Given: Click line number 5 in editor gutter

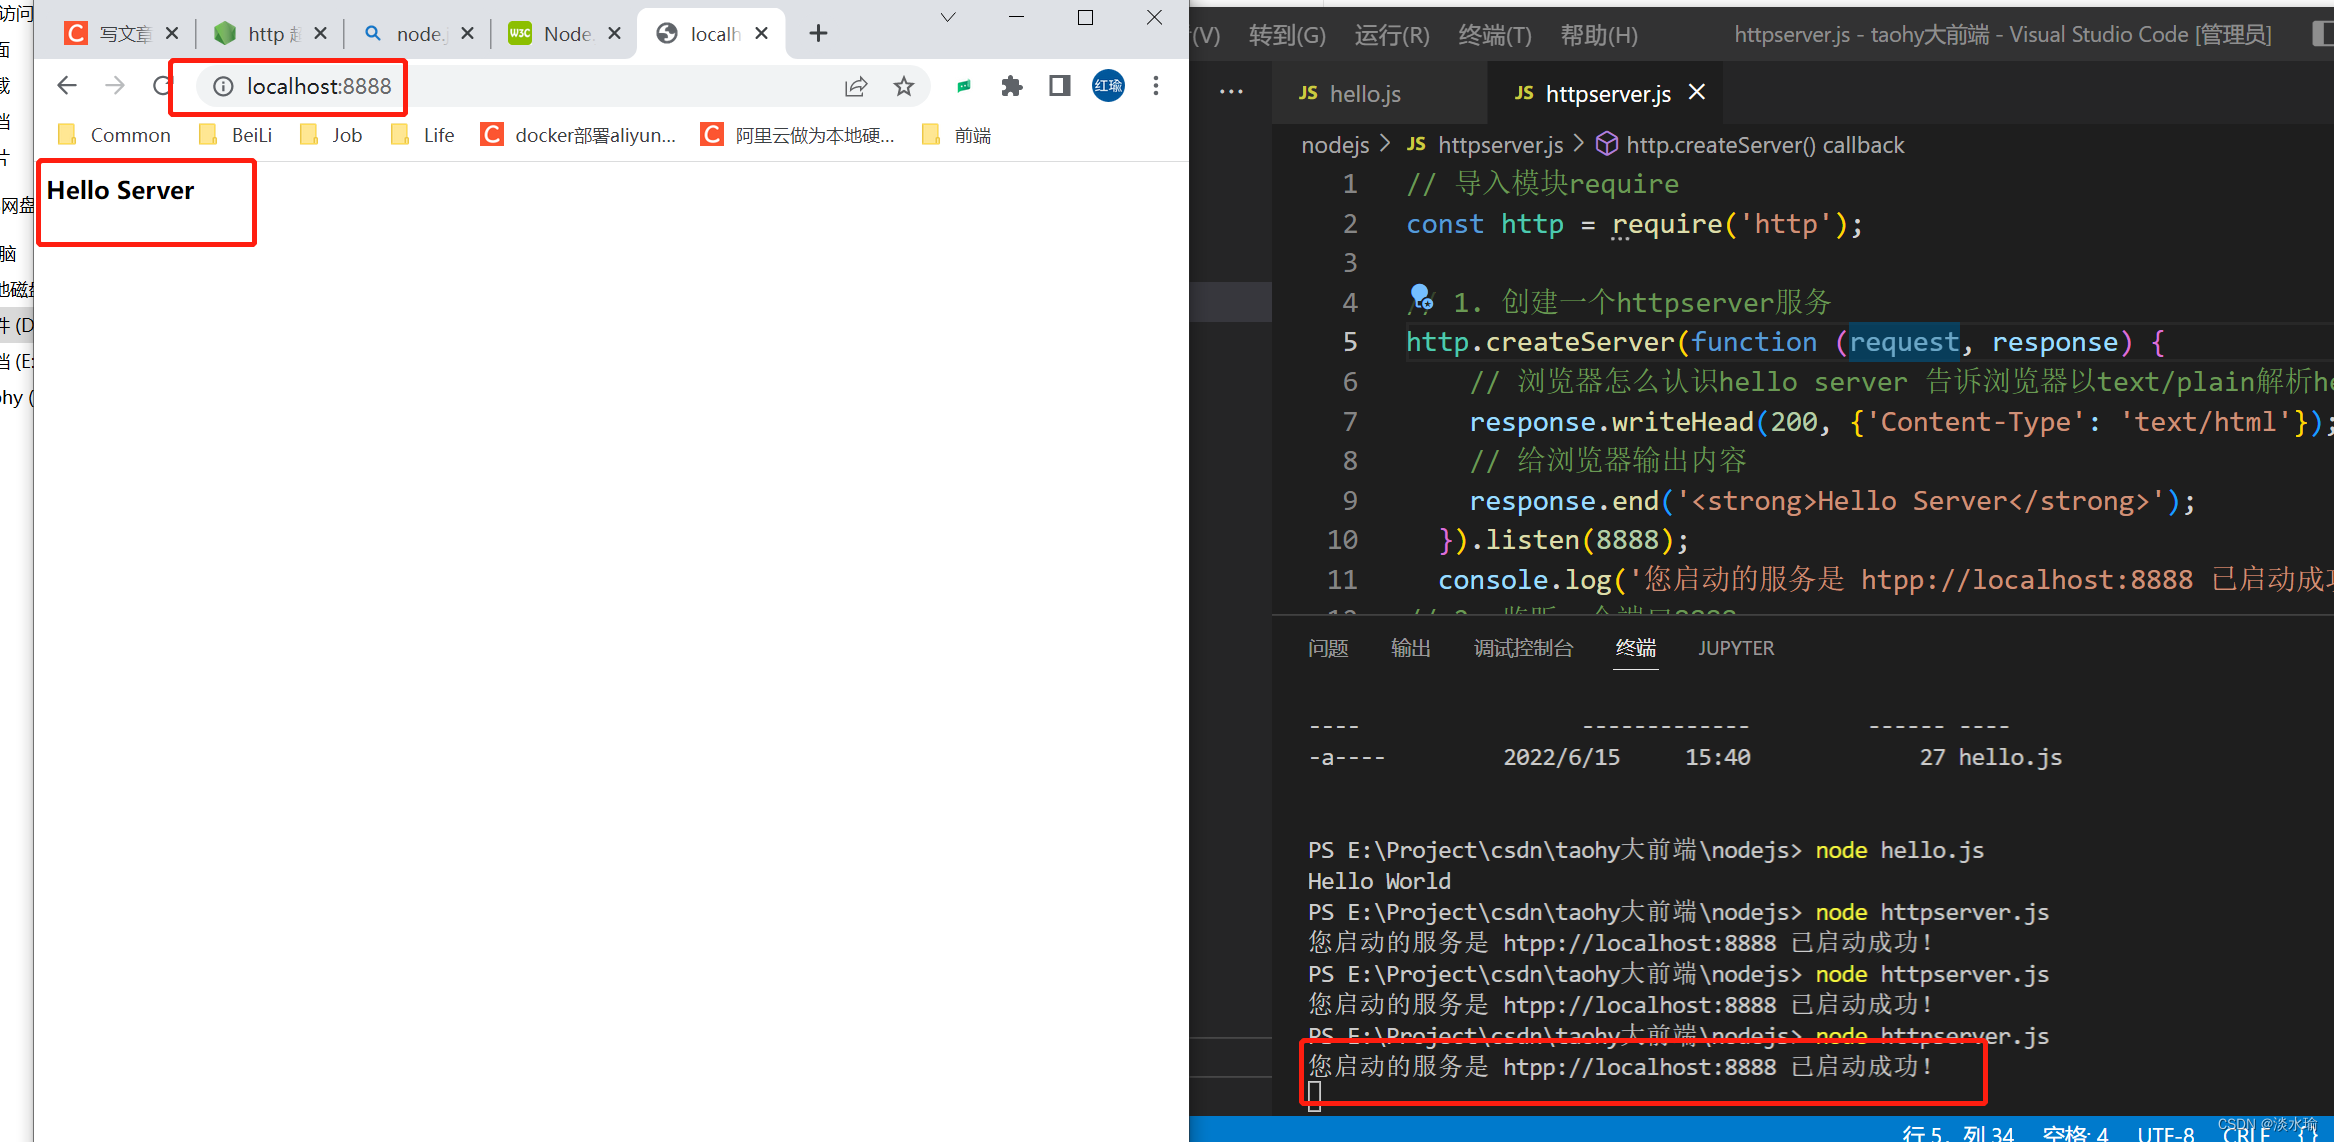Looking at the screenshot, I should pos(1350,342).
